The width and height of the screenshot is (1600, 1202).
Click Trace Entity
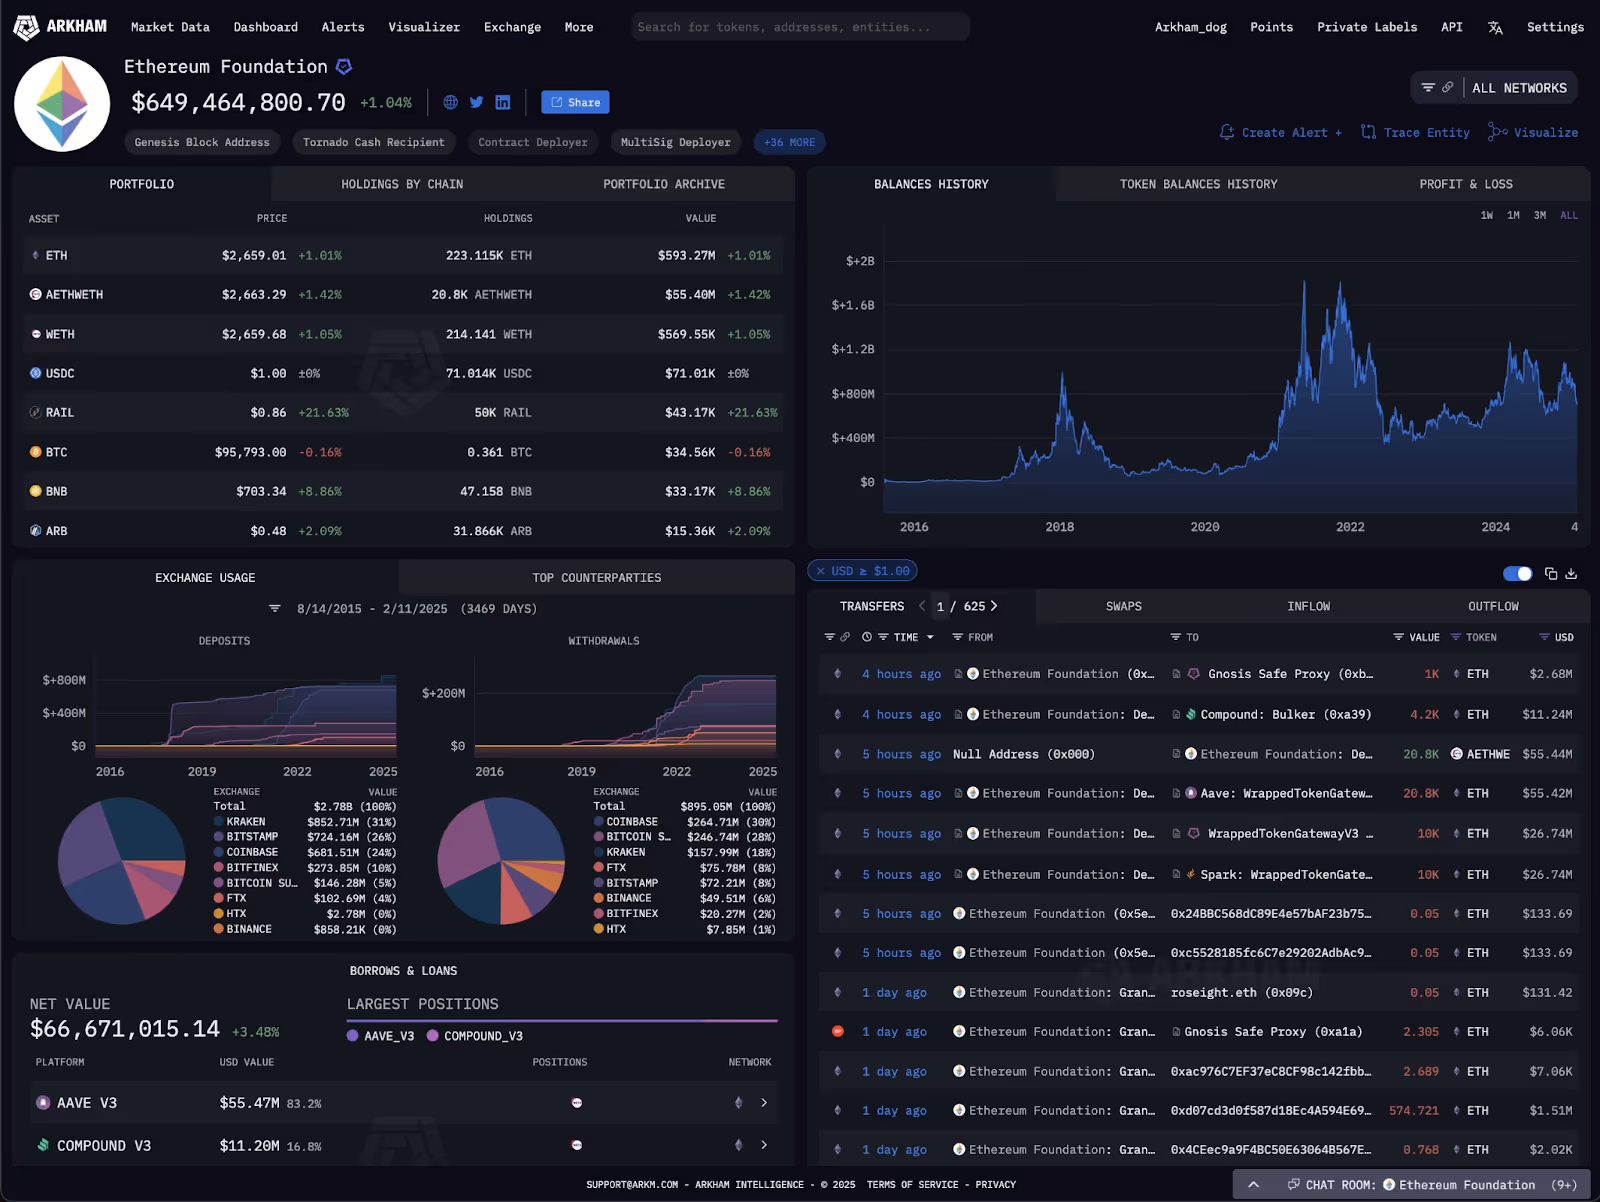pyautogui.click(x=1416, y=132)
